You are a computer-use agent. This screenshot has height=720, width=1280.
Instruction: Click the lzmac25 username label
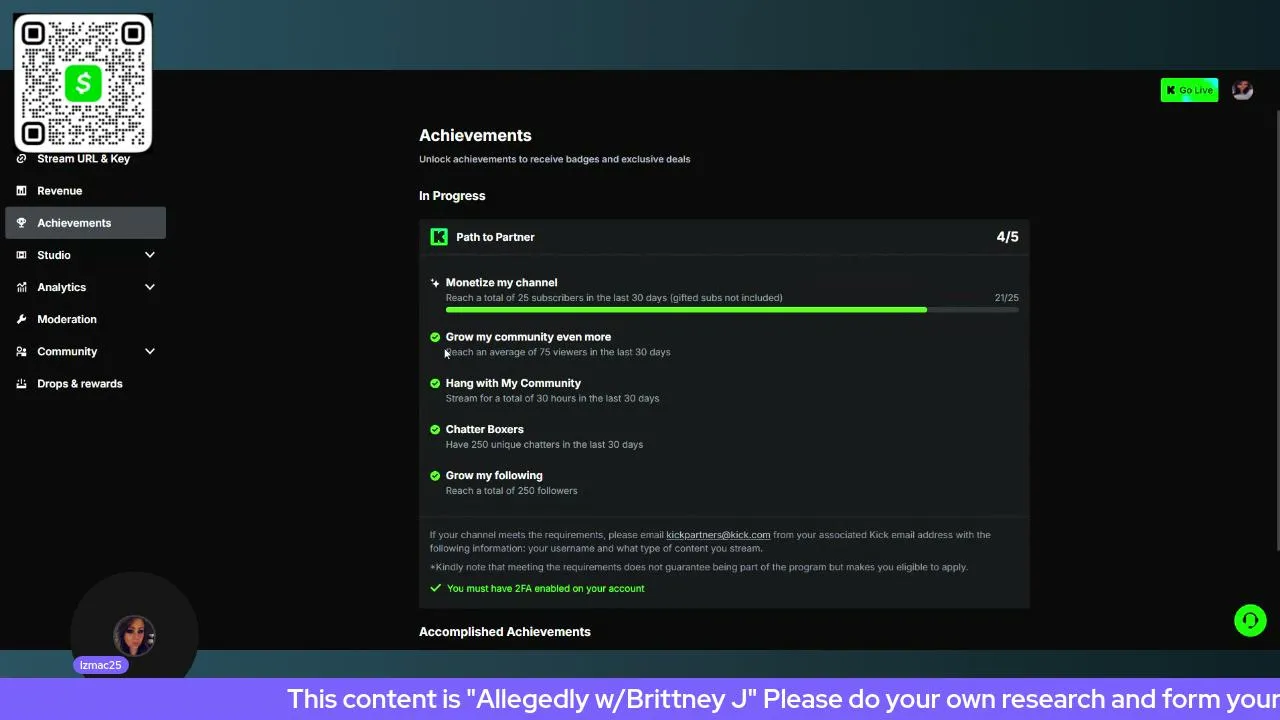[100, 665]
